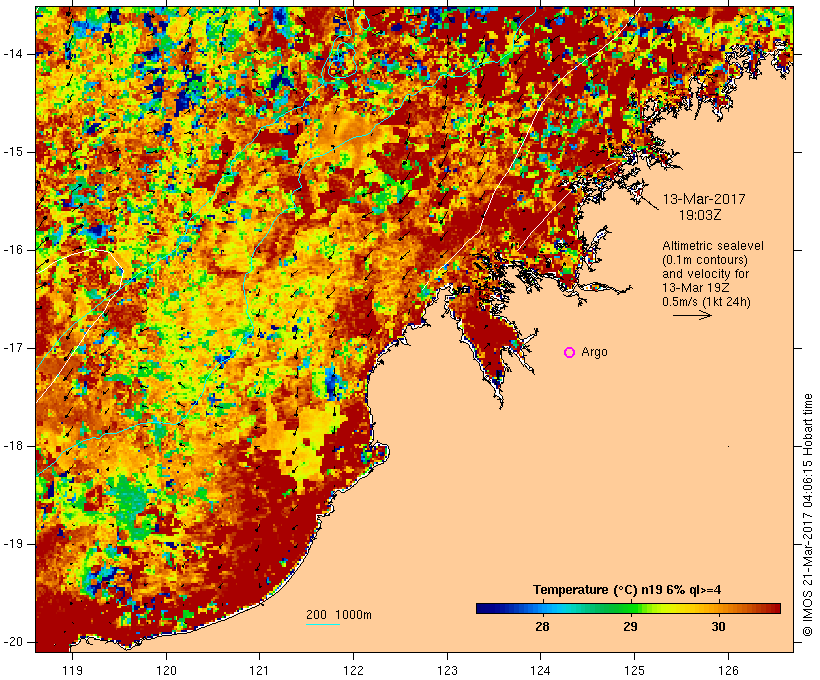Viewport: 820px width, 680px height.
Task: Click the velocity scale reference arrow
Action: pyautogui.click(x=692, y=315)
